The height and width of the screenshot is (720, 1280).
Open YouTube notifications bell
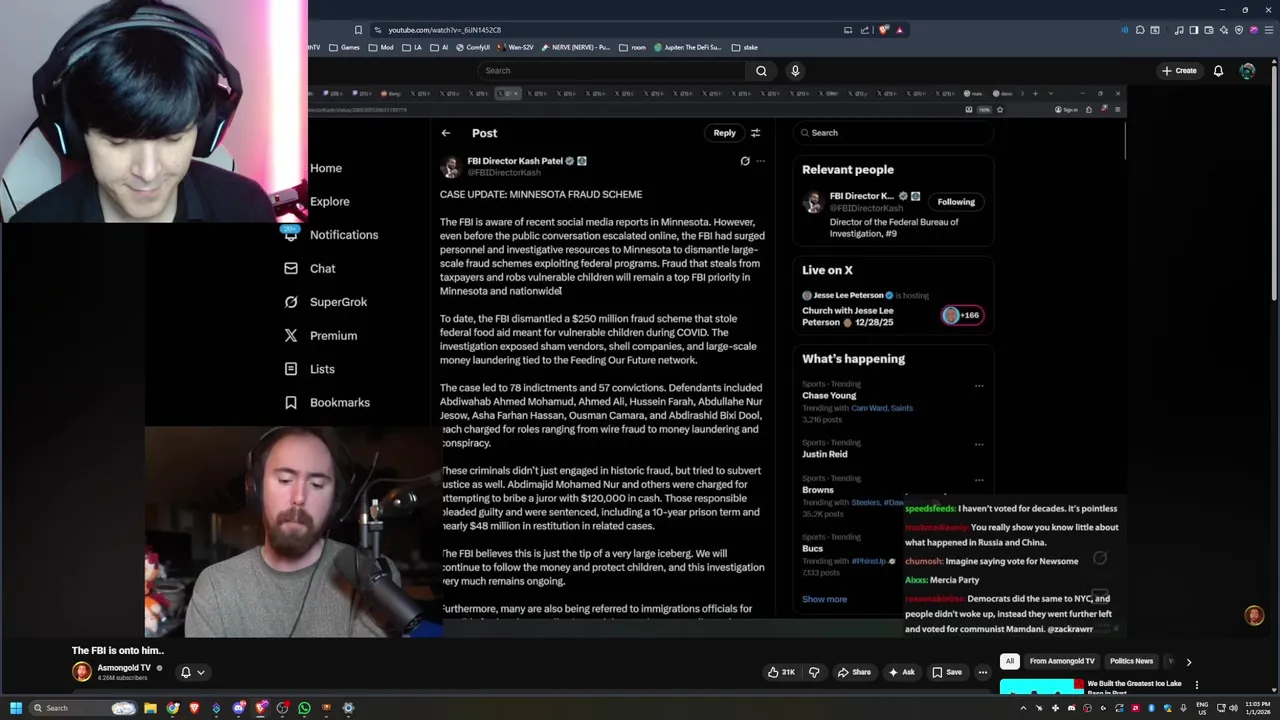click(1218, 71)
